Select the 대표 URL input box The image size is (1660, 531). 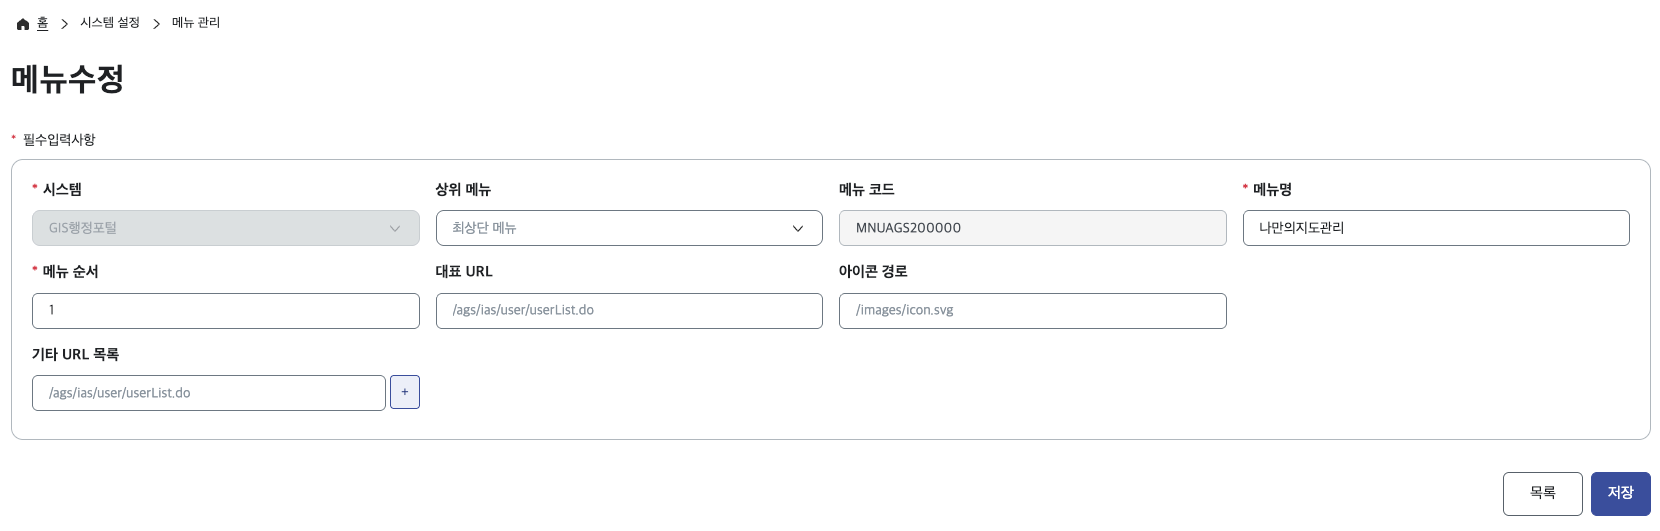629,311
